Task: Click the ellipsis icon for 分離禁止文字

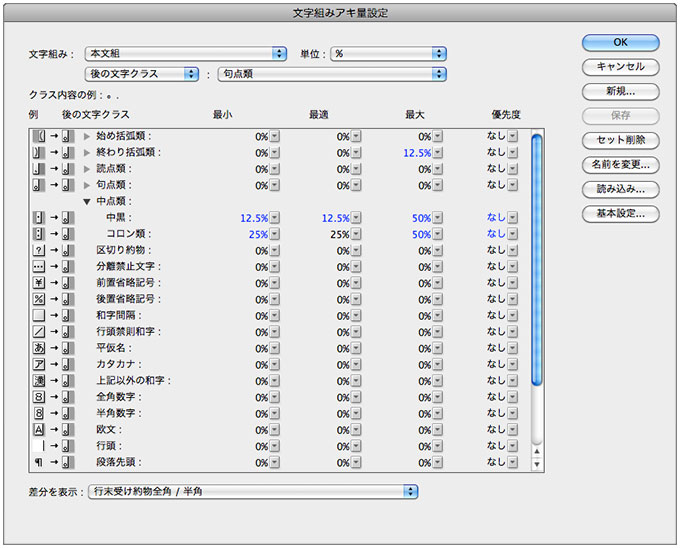Action: pos(39,267)
